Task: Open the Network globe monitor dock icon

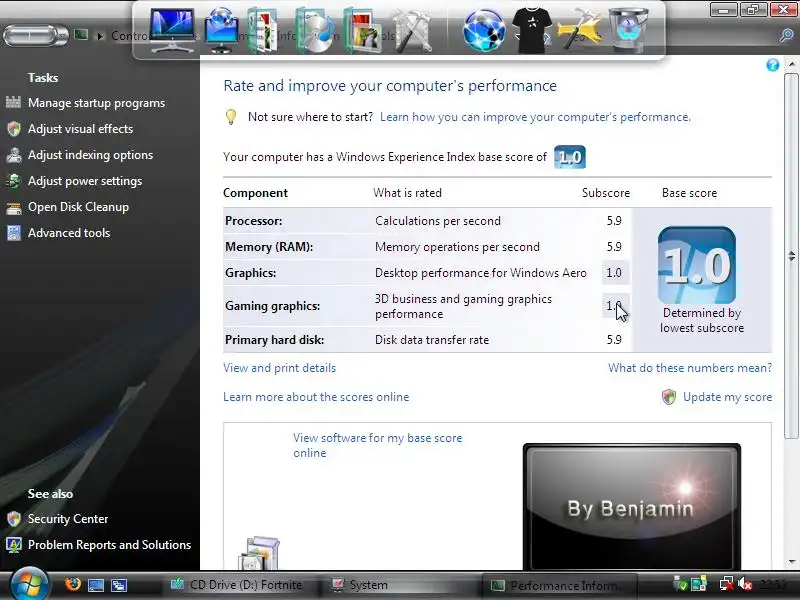Action: coord(221,29)
